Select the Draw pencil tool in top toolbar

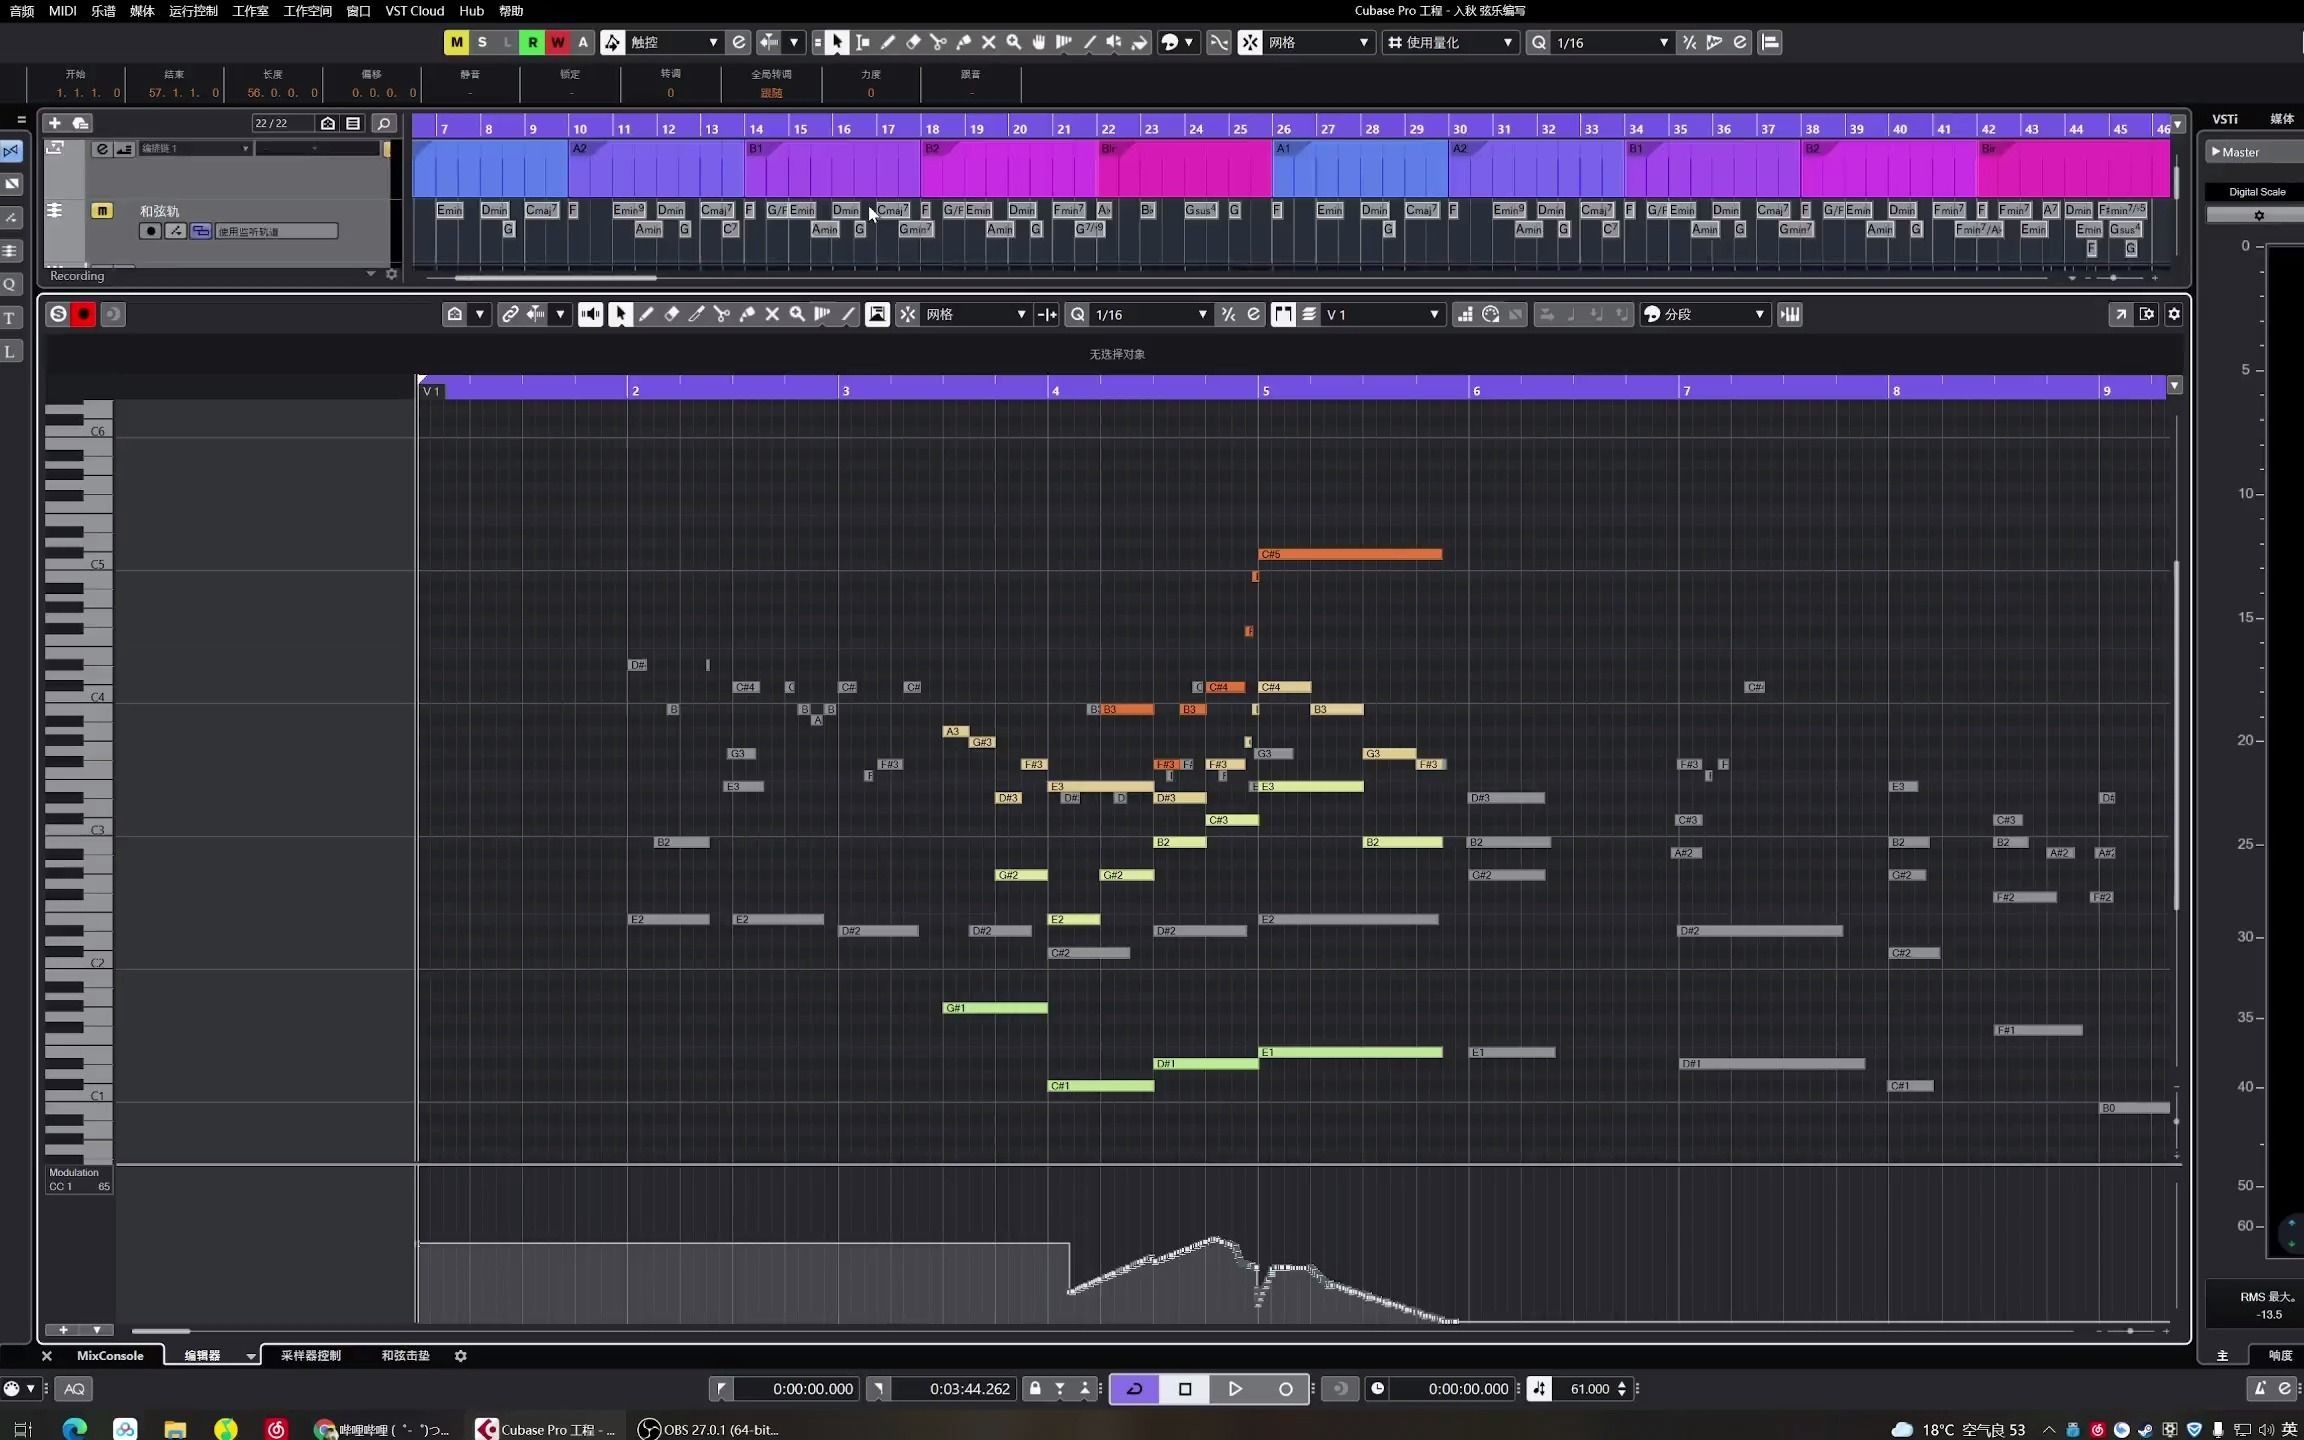[x=887, y=42]
